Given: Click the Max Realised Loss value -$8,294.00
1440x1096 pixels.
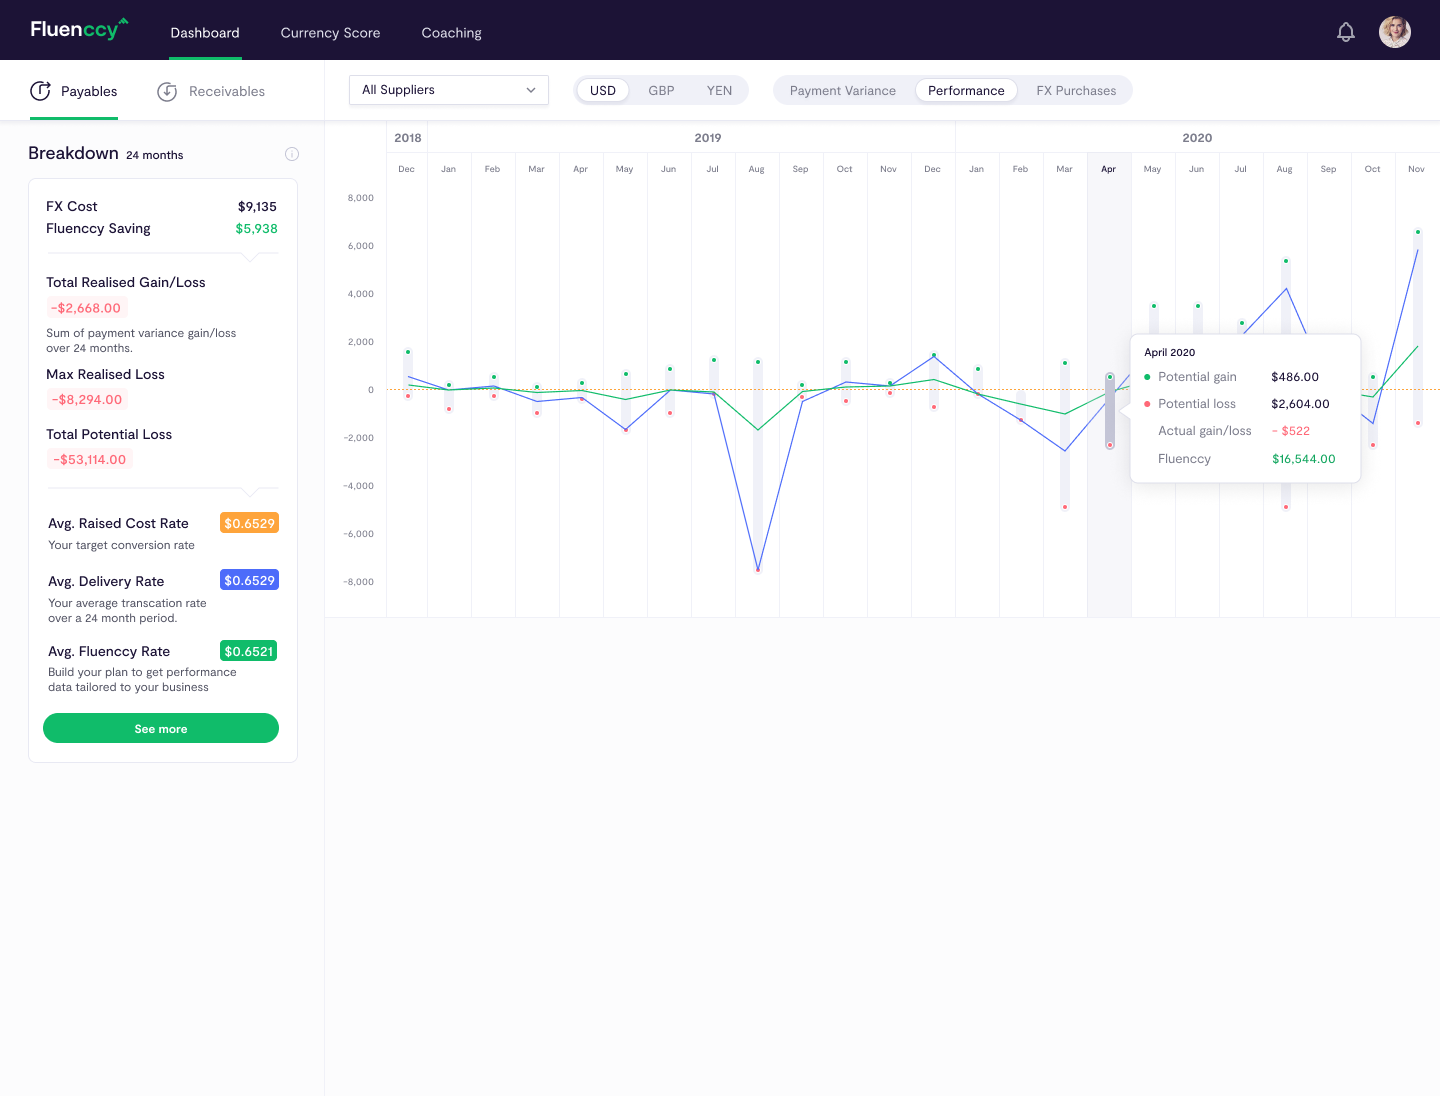Looking at the screenshot, I should [87, 399].
